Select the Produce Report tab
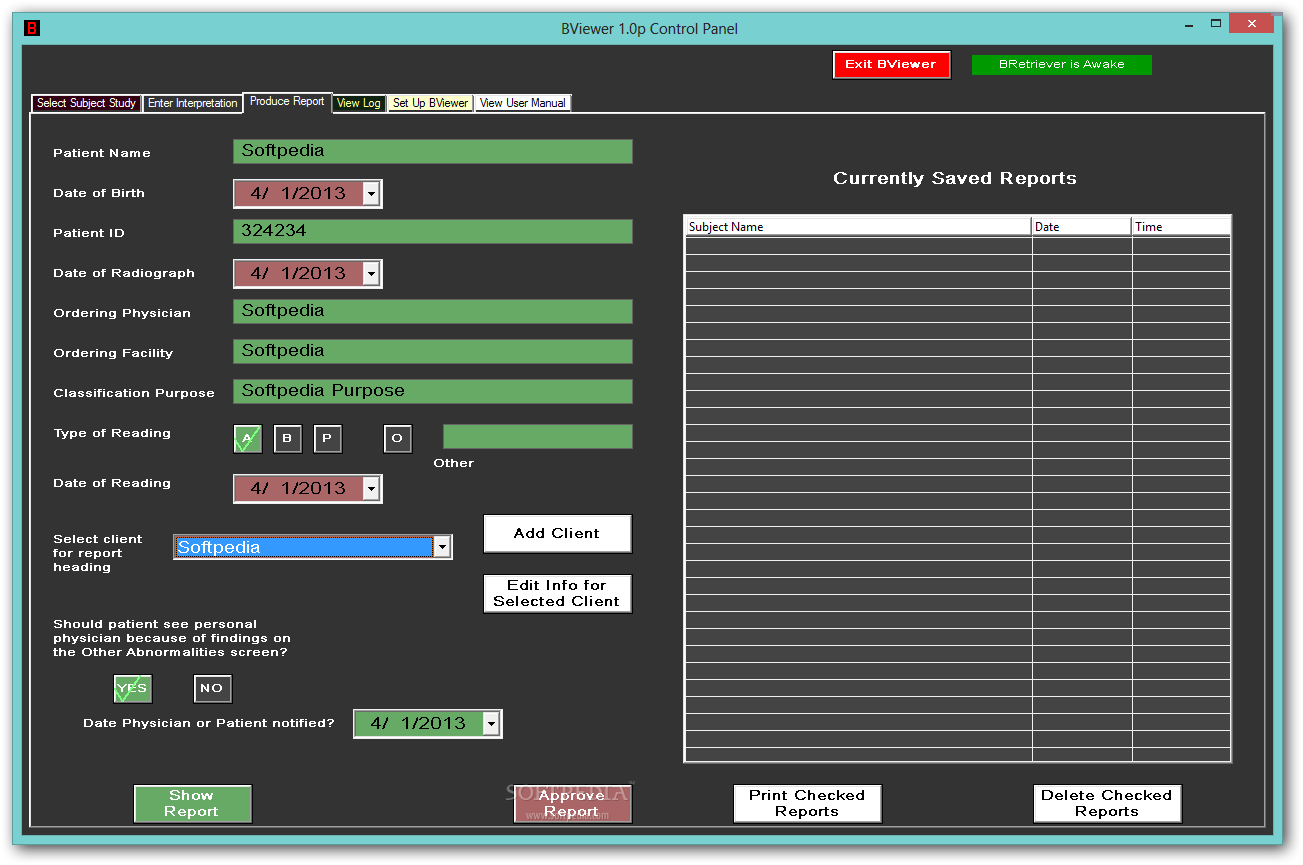Image resolution: width=1303 pixels, height=865 pixels. click(287, 102)
